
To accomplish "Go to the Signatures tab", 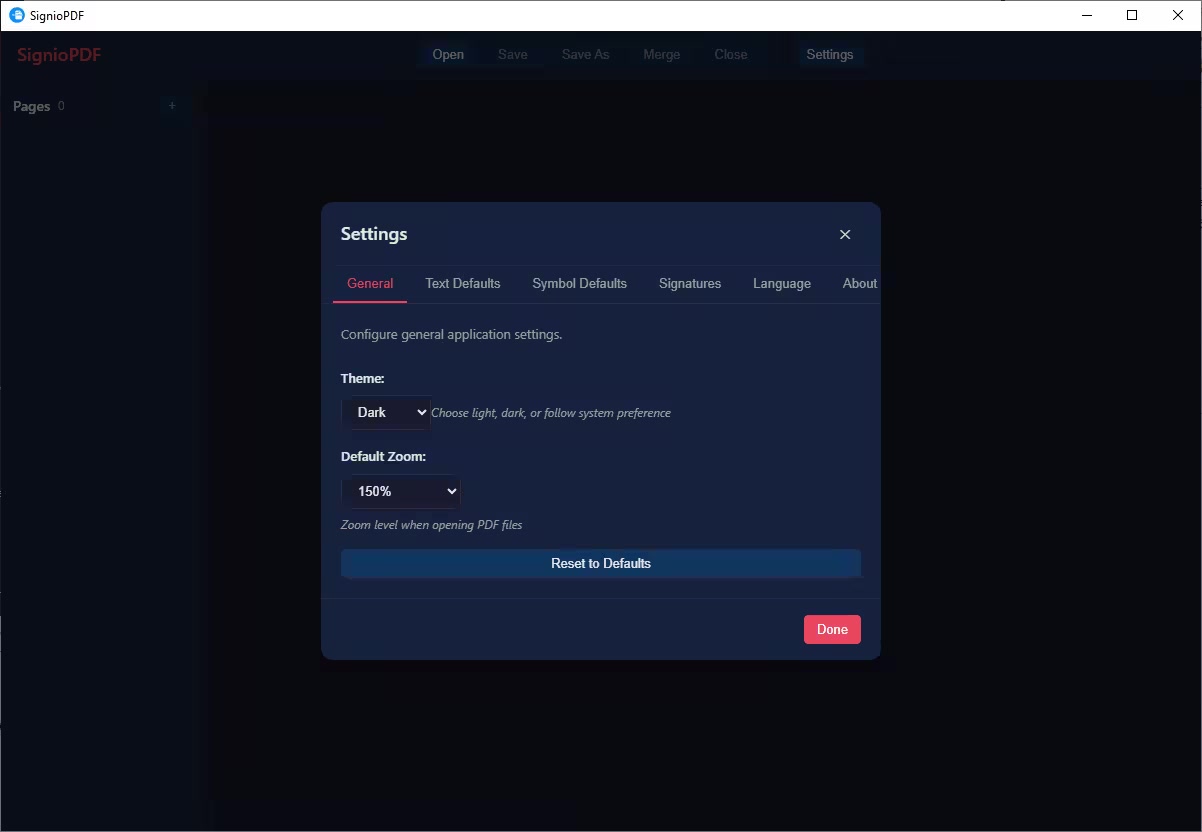I will [690, 284].
